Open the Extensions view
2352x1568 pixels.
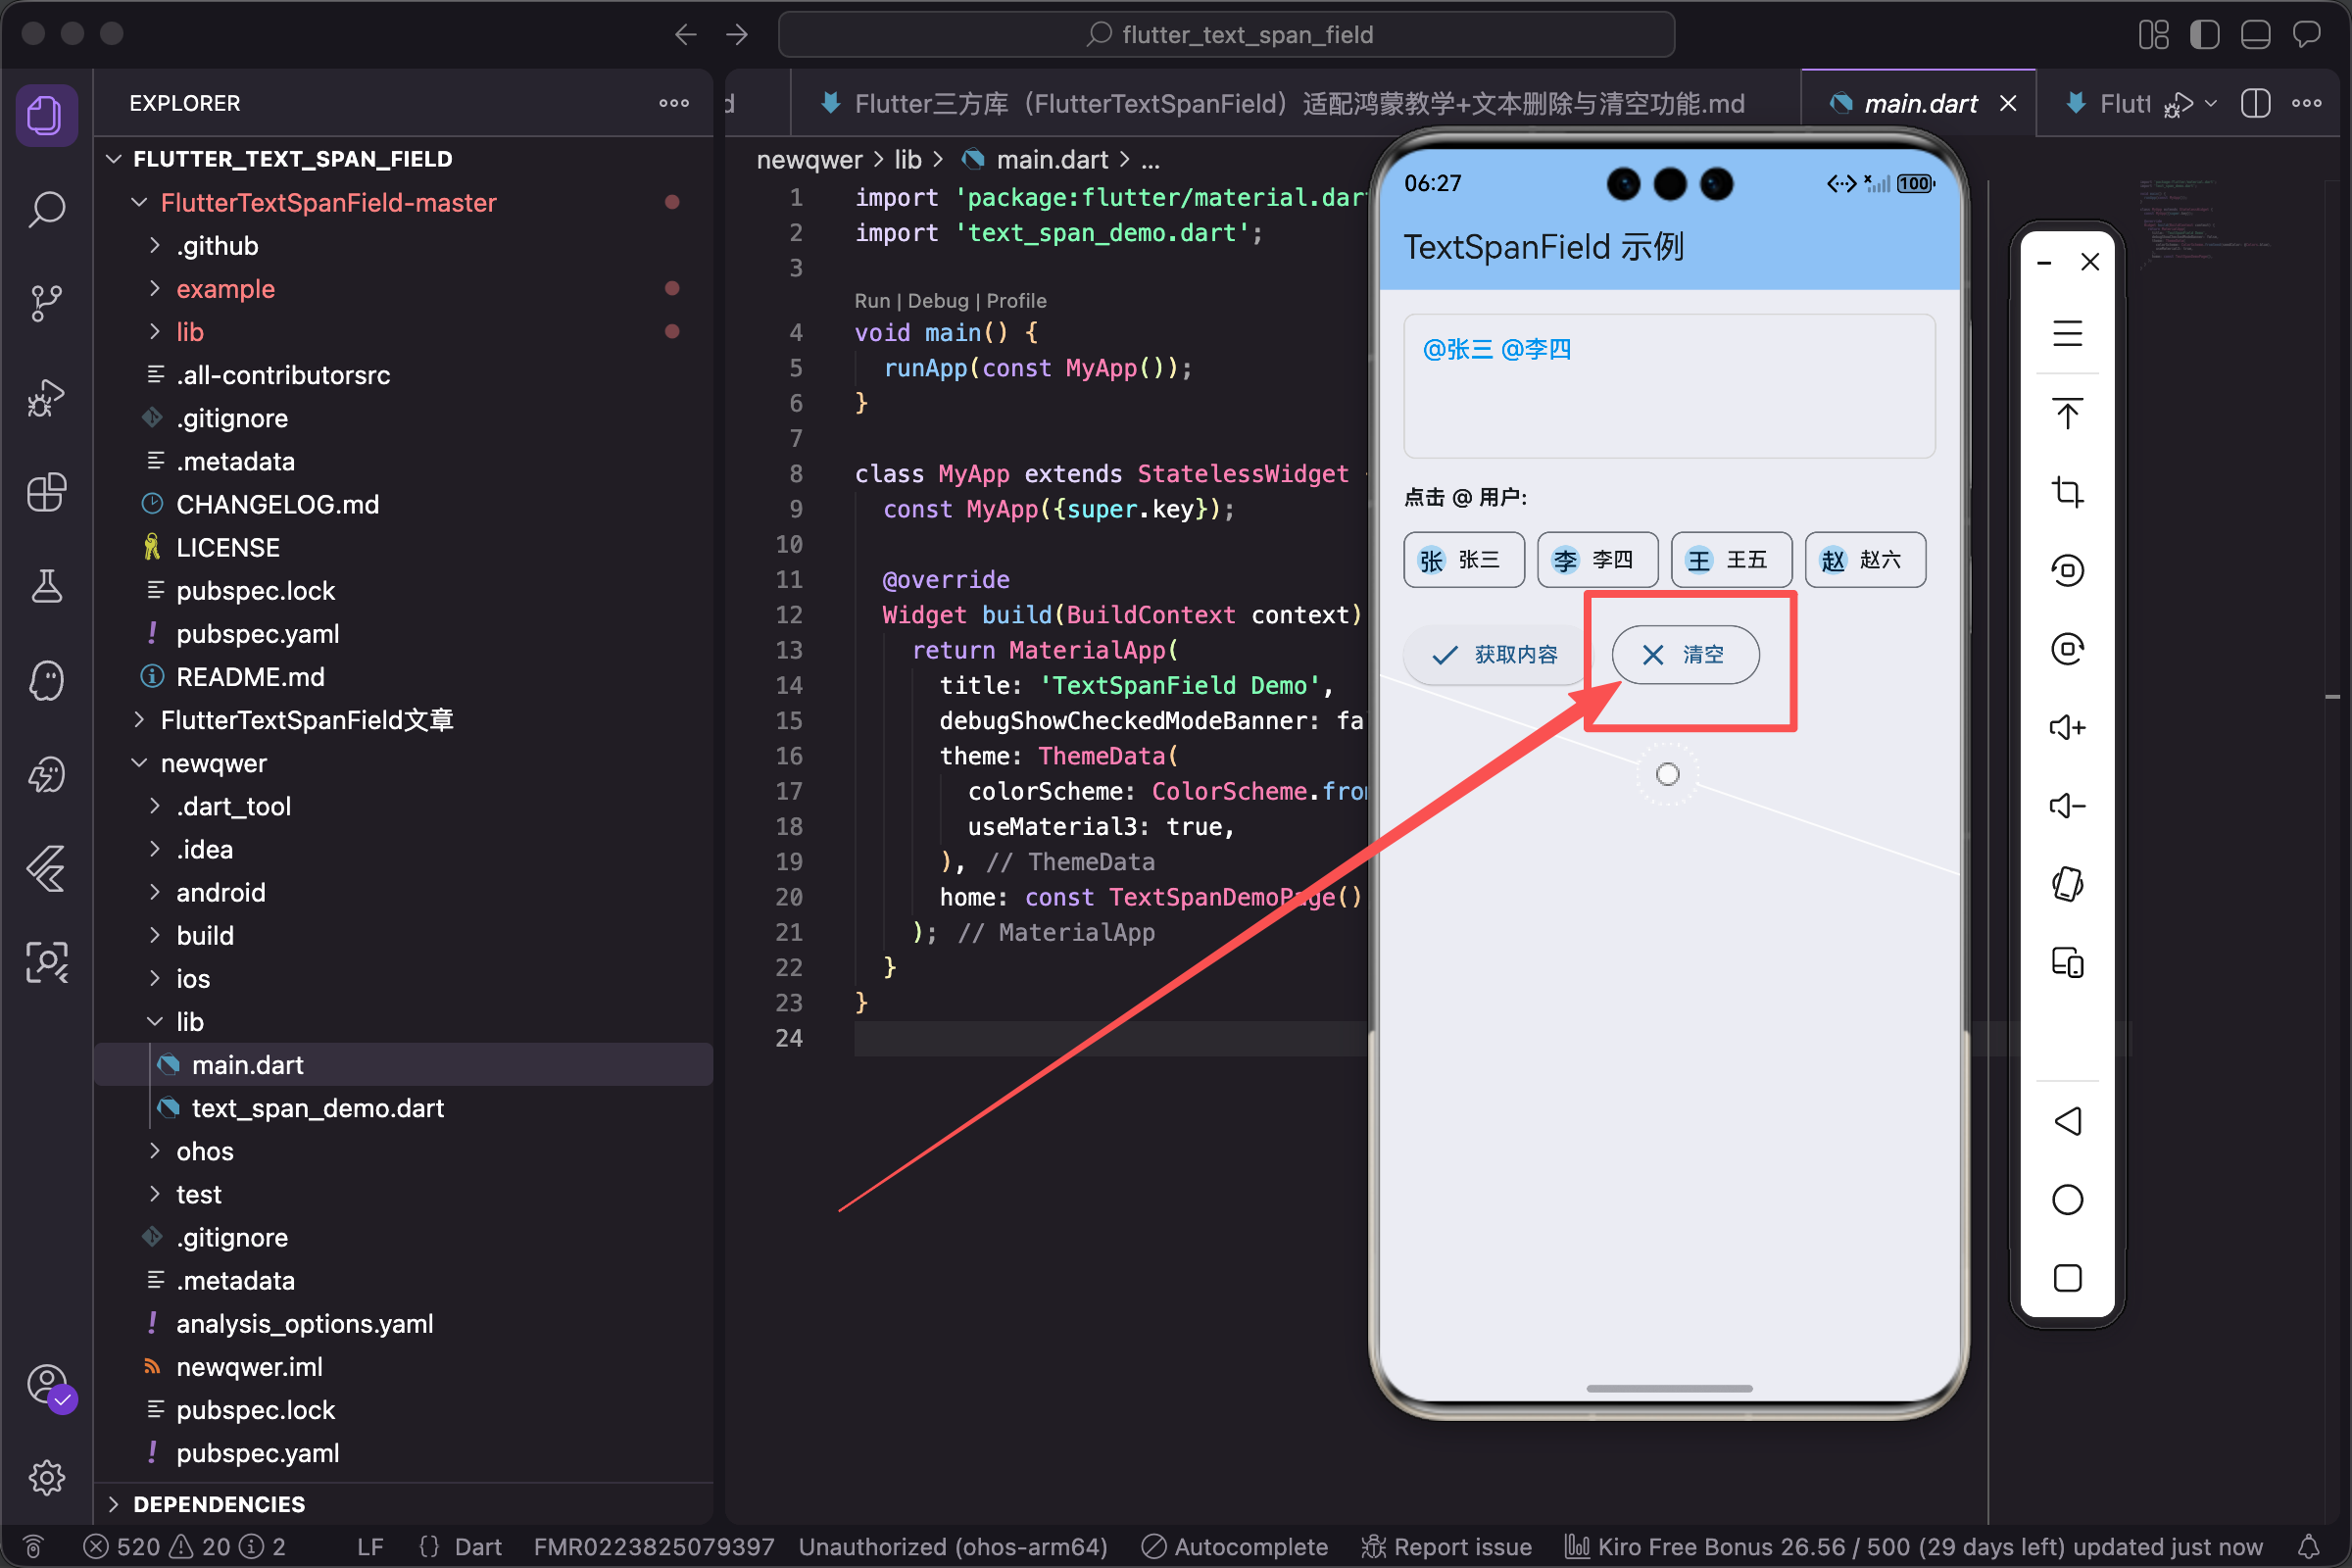(x=46, y=492)
